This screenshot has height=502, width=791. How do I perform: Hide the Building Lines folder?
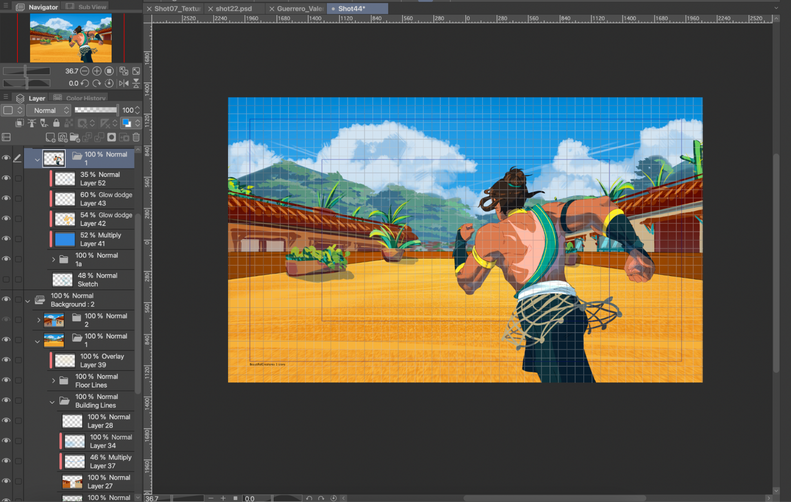click(6, 400)
